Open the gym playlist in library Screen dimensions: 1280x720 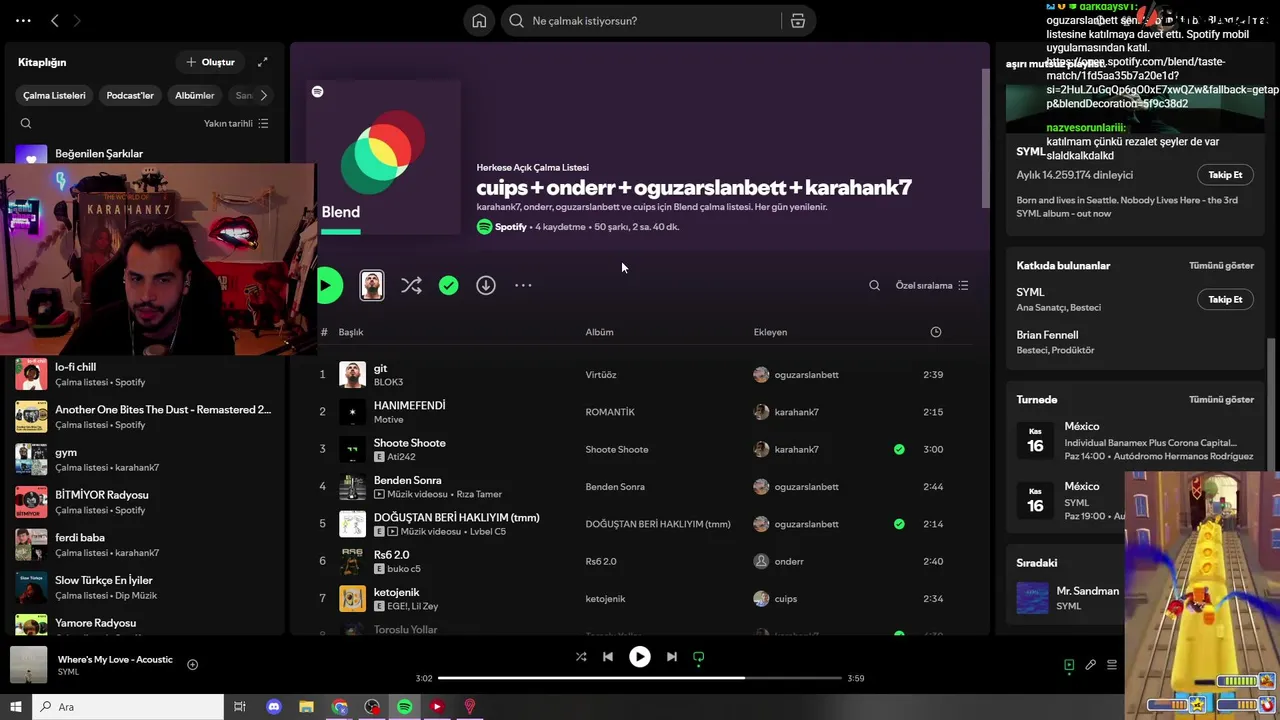pos(145,459)
